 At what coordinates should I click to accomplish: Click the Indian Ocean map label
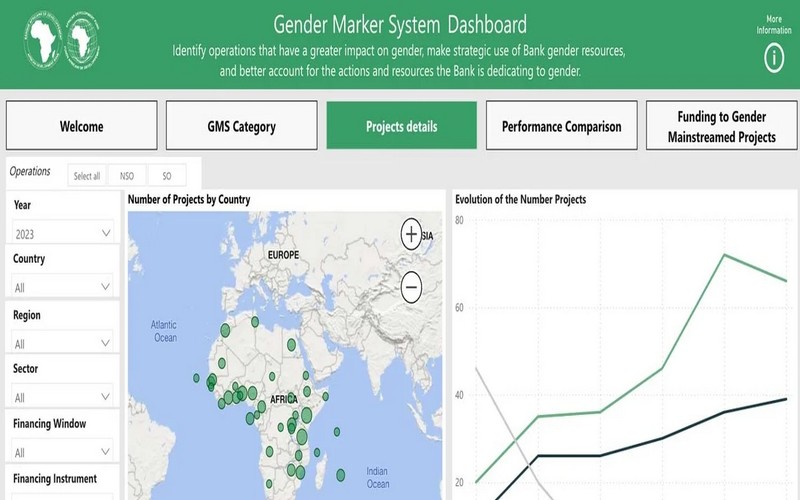pyautogui.click(x=378, y=478)
